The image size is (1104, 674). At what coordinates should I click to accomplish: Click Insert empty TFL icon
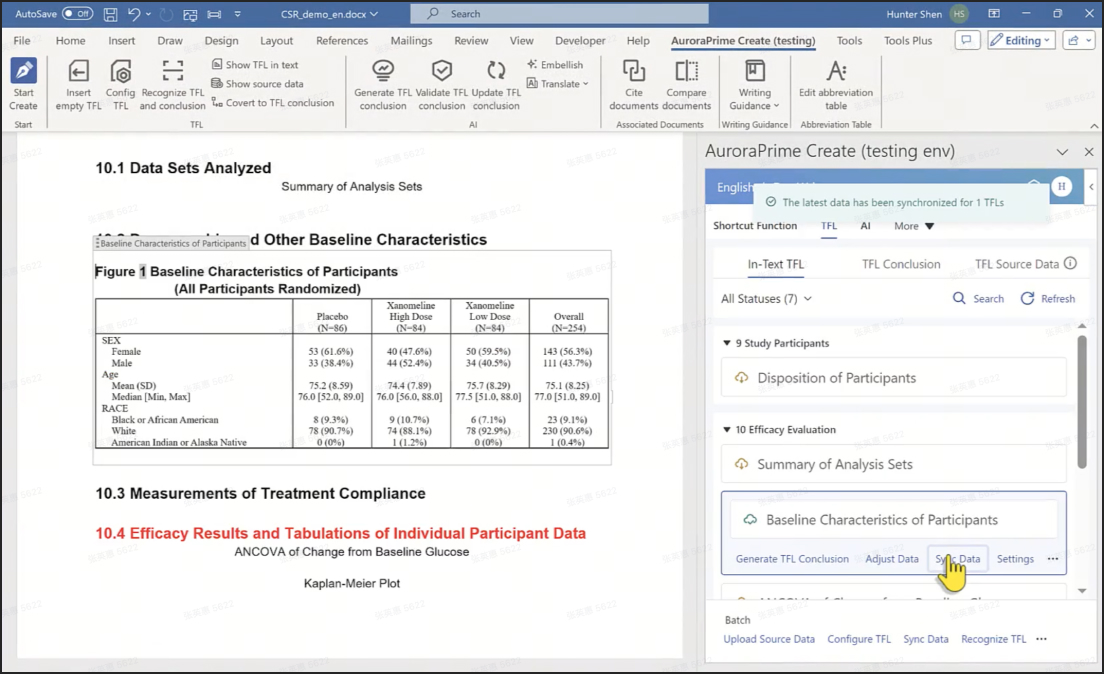(78, 71)
